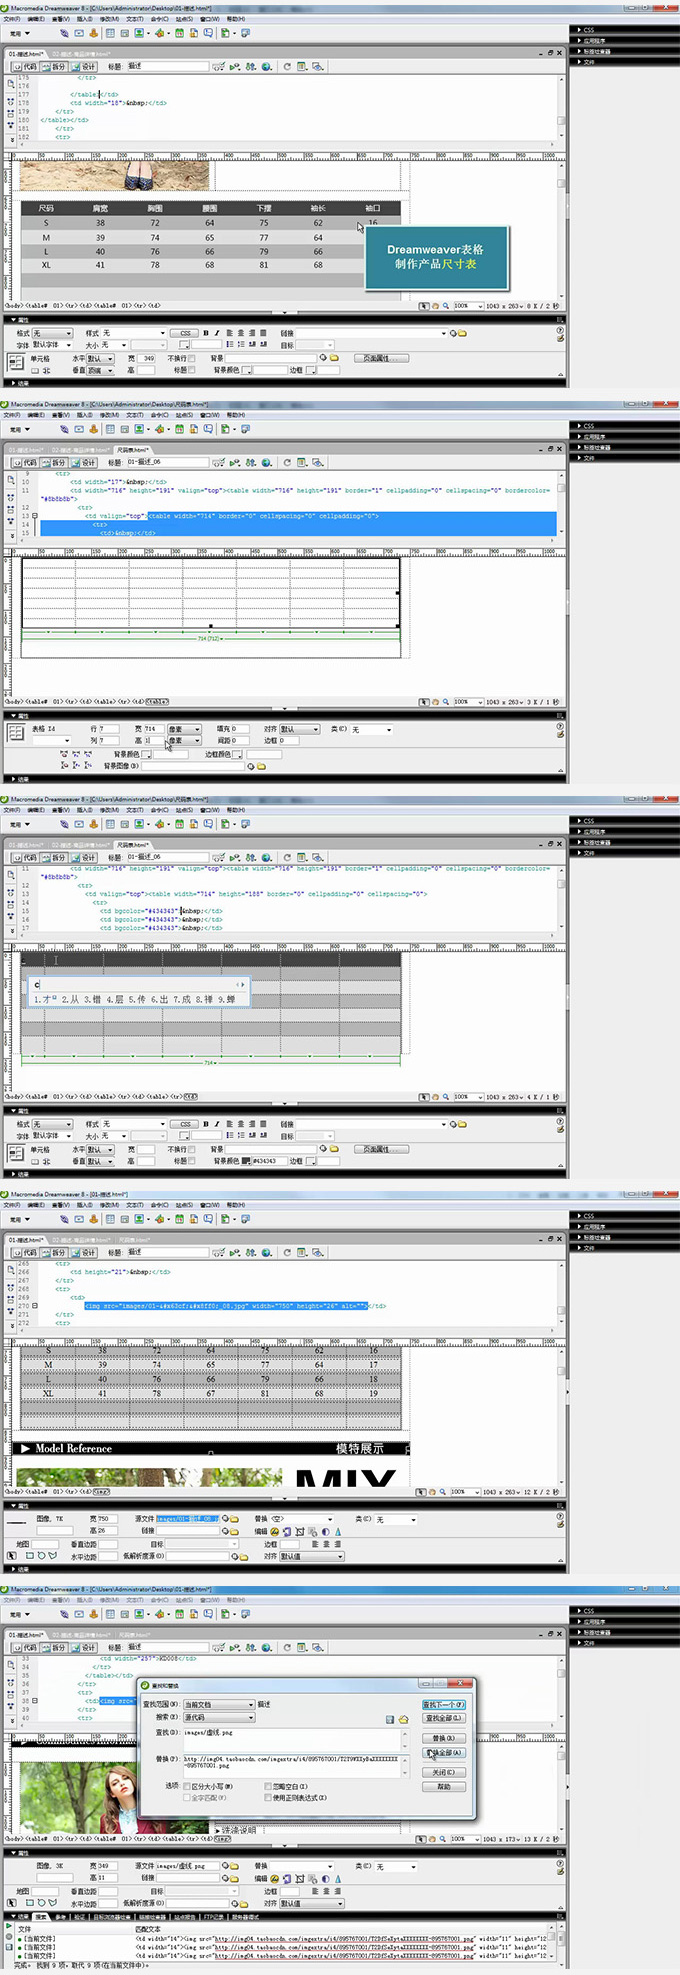Open 边框 color swatch in teal-caption window's inspector
The width and height of the screenshot is (680, 1975).
point(311,370)
